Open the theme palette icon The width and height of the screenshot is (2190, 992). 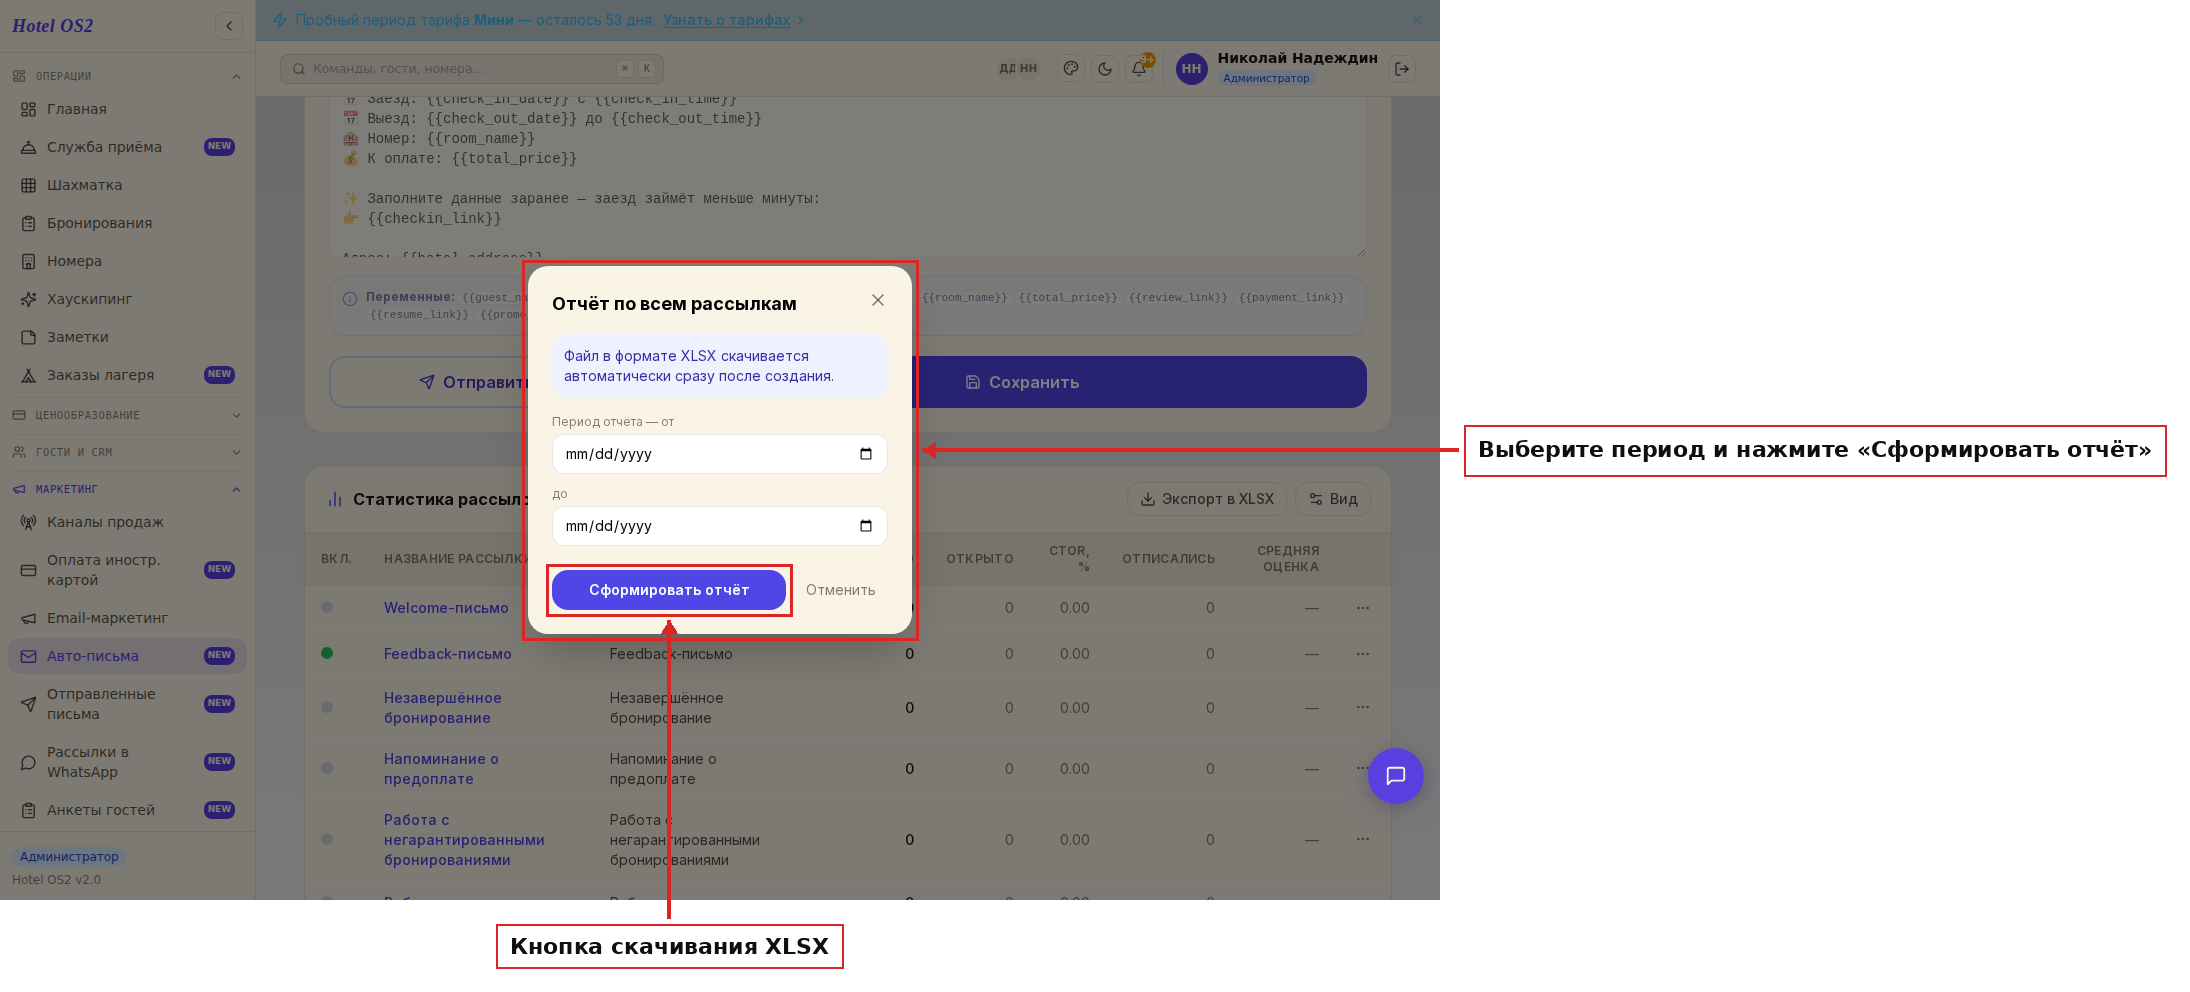pos(1071,69)
